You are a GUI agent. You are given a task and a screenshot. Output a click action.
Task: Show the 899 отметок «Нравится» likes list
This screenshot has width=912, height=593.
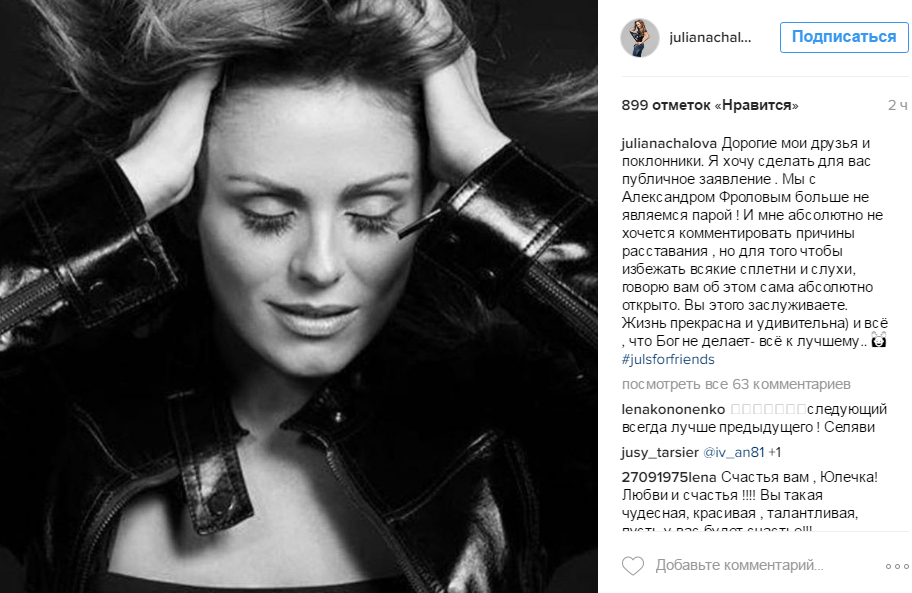[x=710, y=105]
